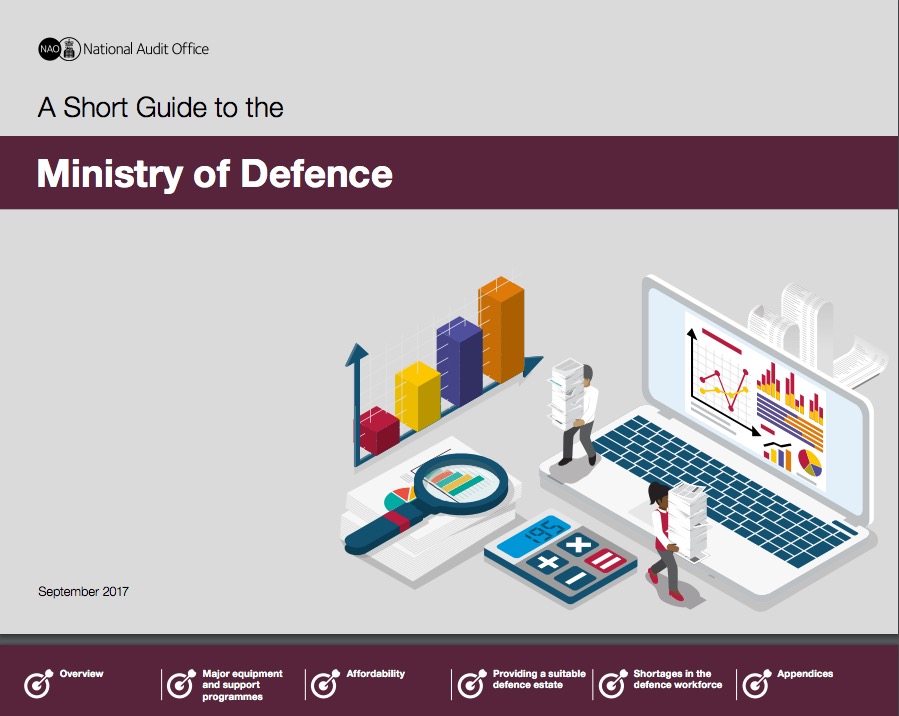The width and height of the screenshot is (899, 716).
Task: Click the NAO logo emblem
Action: 60,49
